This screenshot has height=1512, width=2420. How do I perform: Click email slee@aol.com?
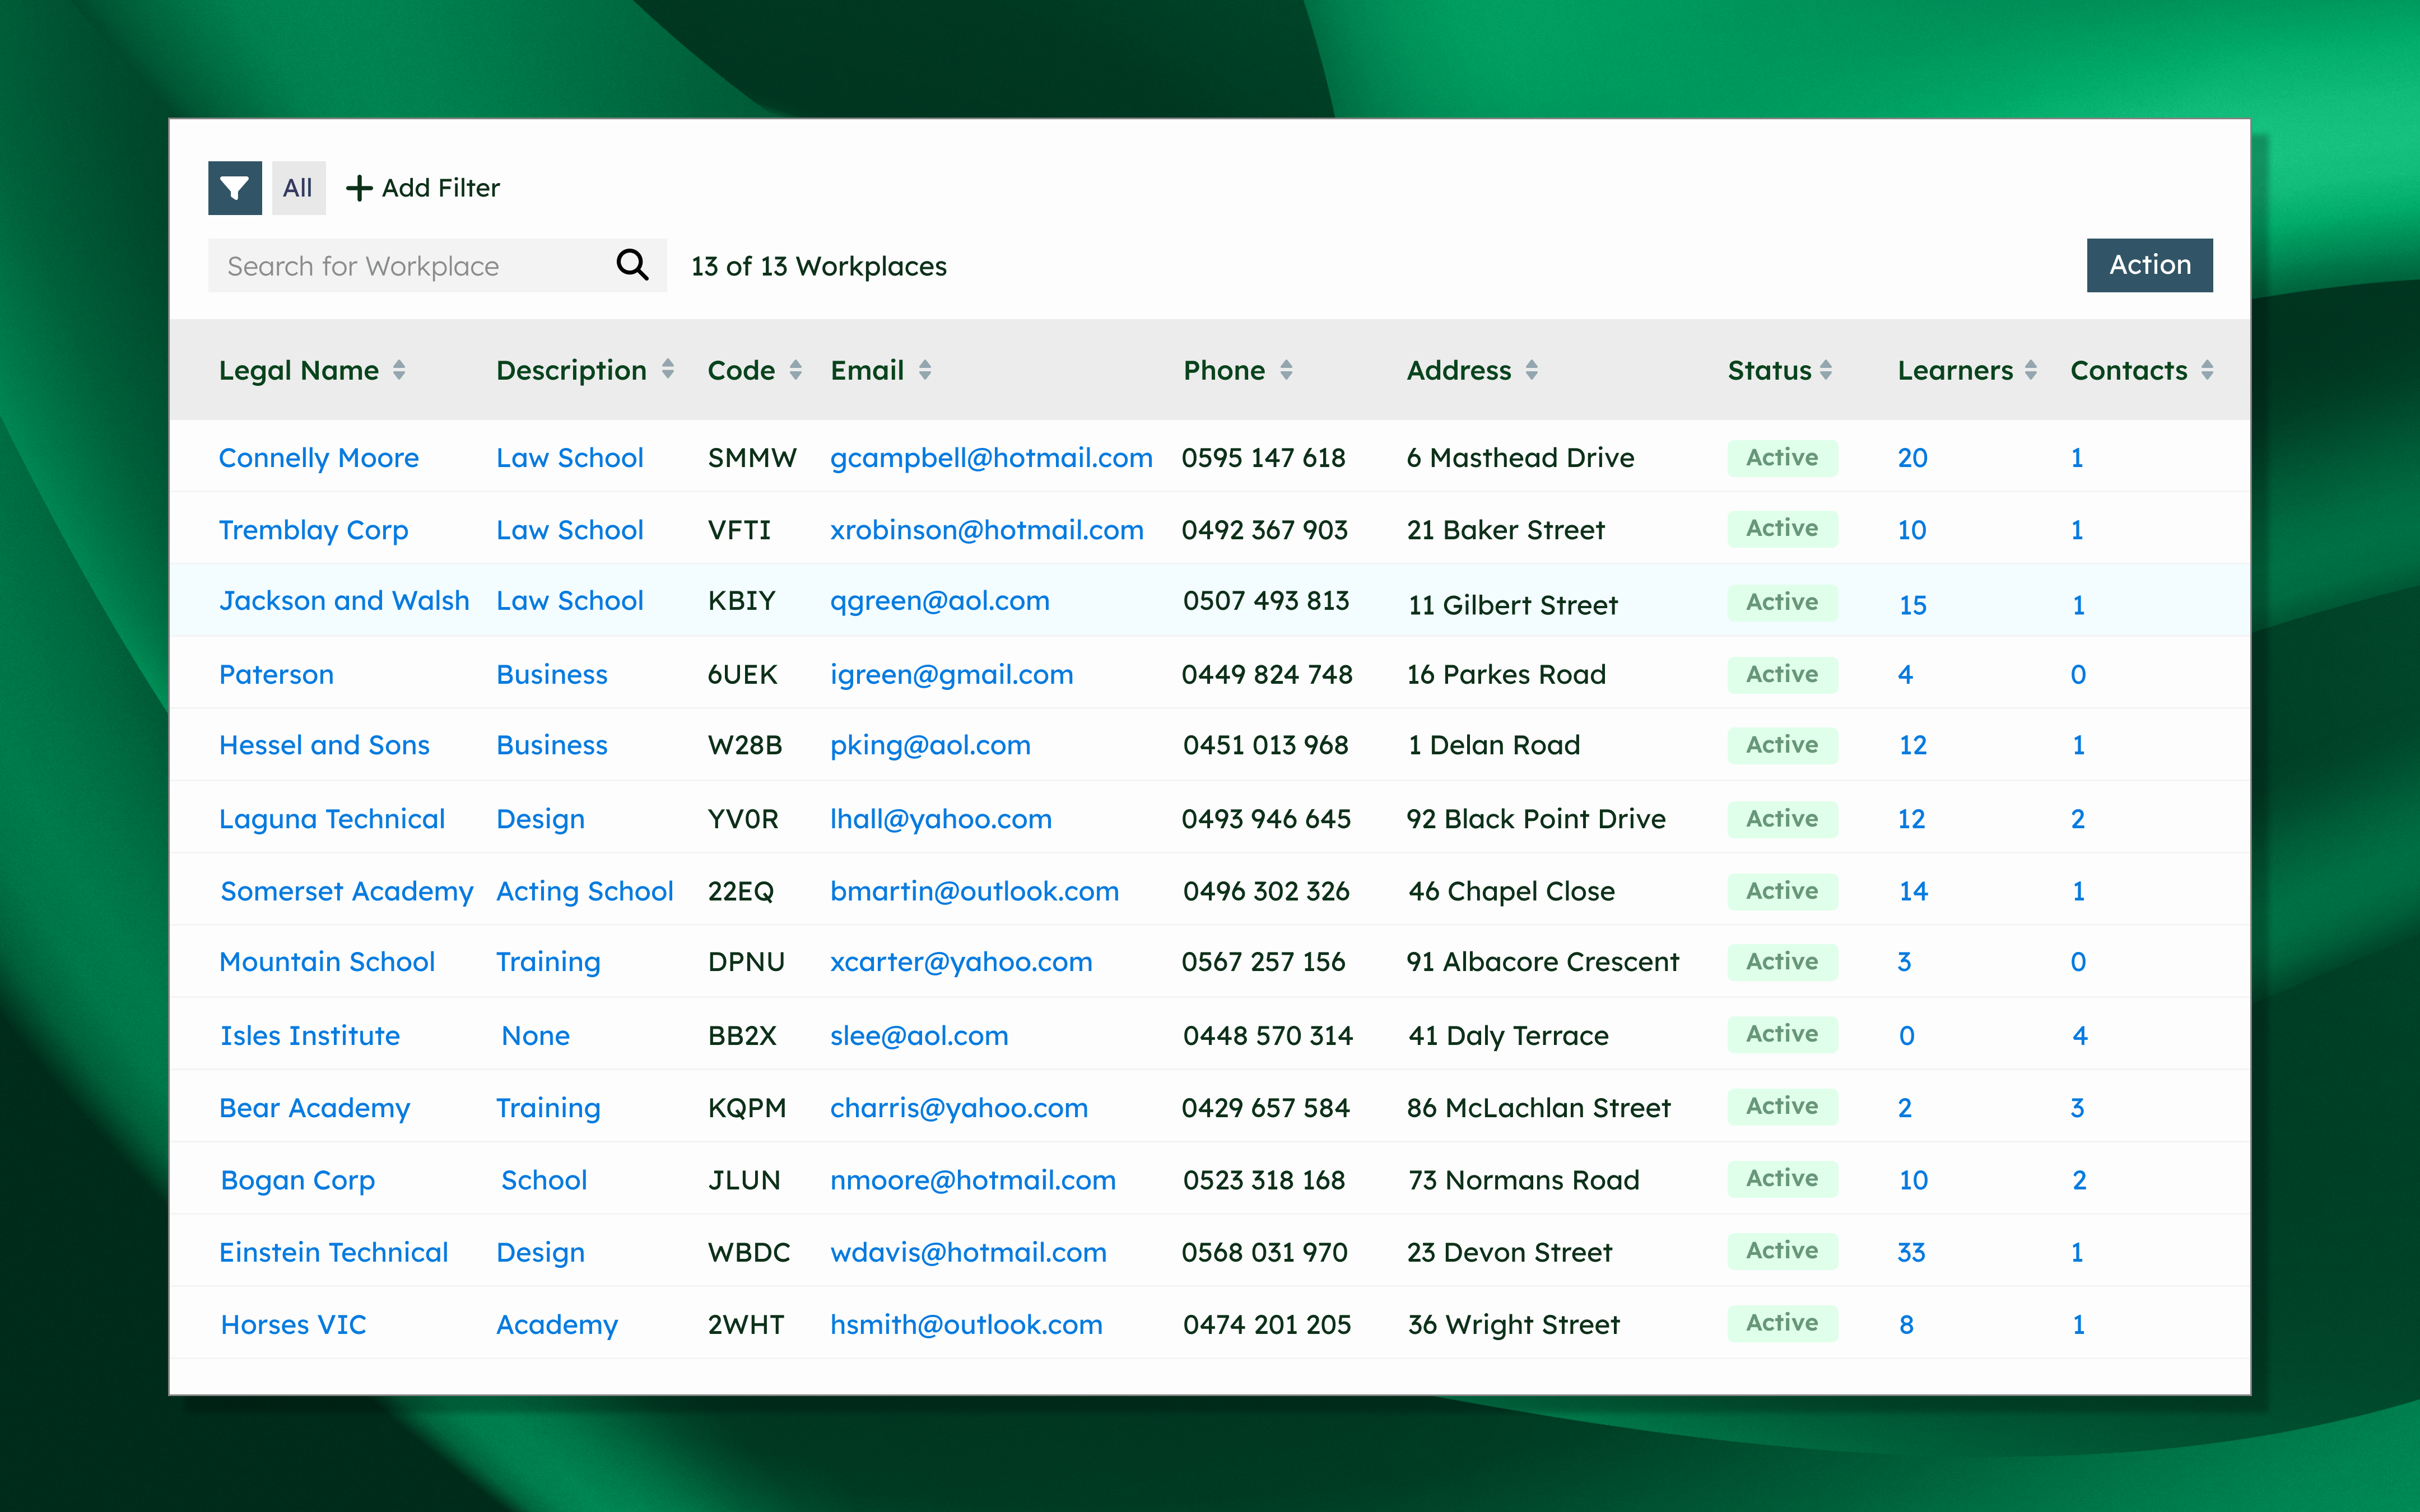tap(919, 1036)
